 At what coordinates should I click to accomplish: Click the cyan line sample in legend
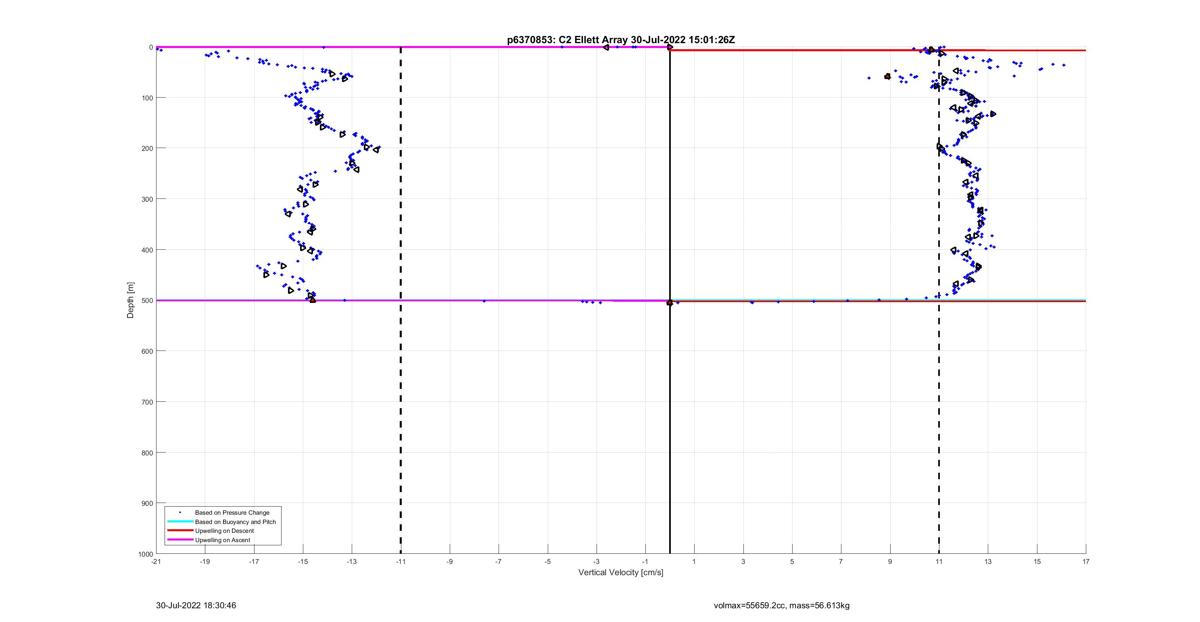click(x=180, y=522)
